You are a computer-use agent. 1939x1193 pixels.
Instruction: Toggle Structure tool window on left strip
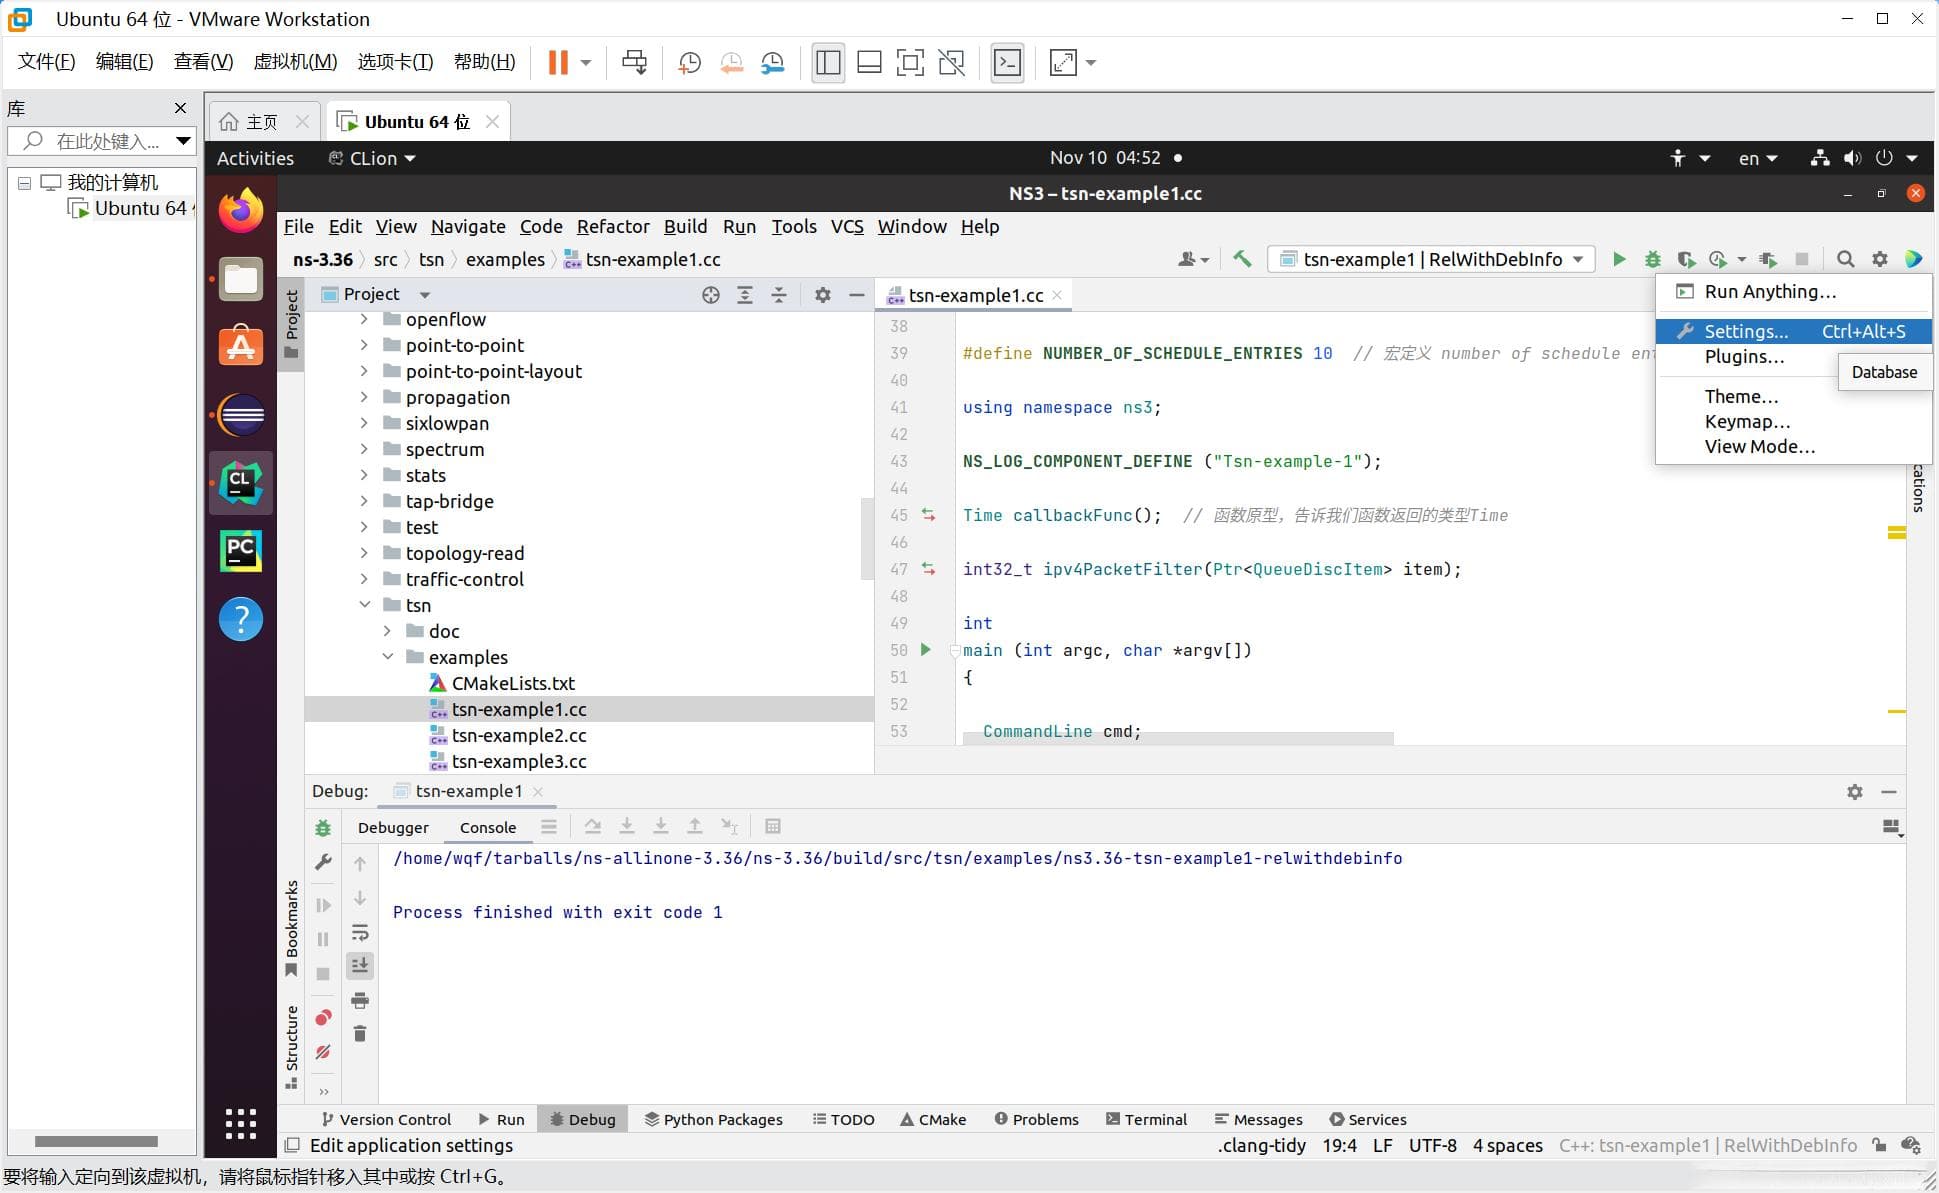291,1046
